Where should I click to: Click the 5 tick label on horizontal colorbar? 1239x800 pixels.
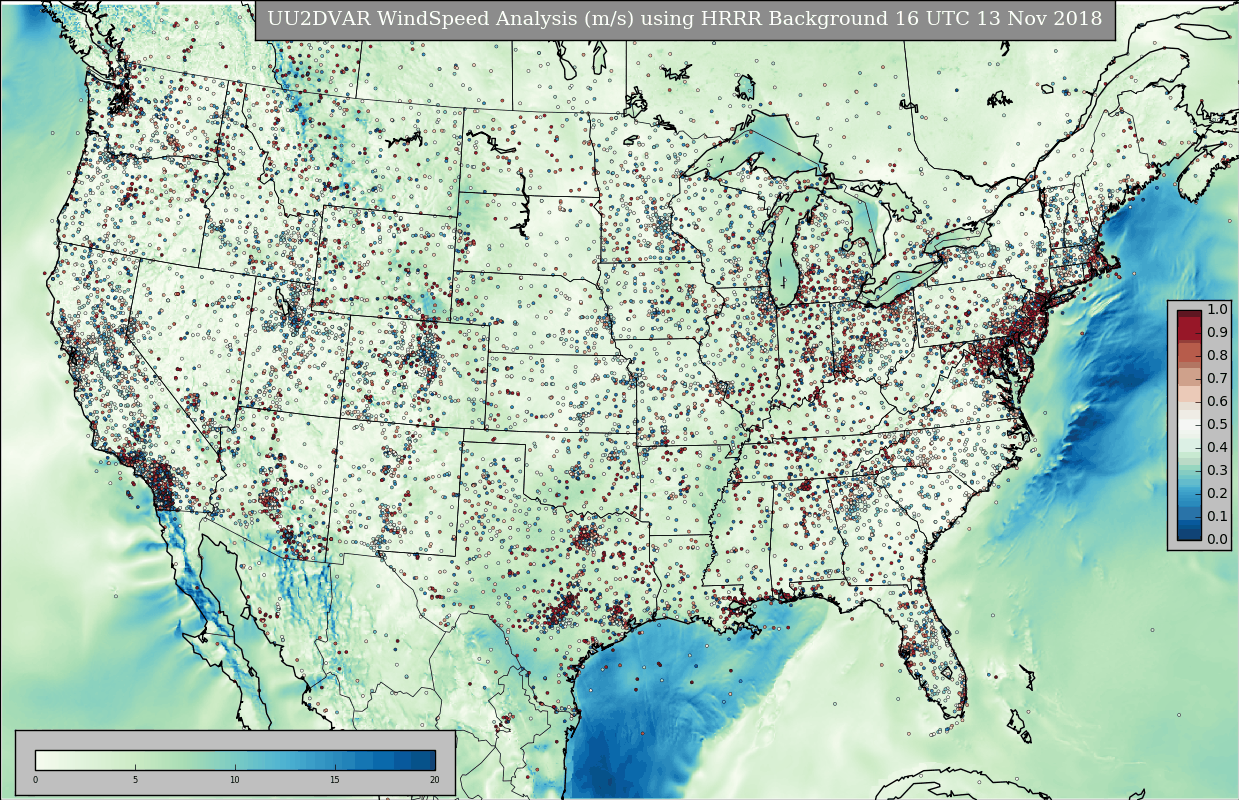[135, 780]
